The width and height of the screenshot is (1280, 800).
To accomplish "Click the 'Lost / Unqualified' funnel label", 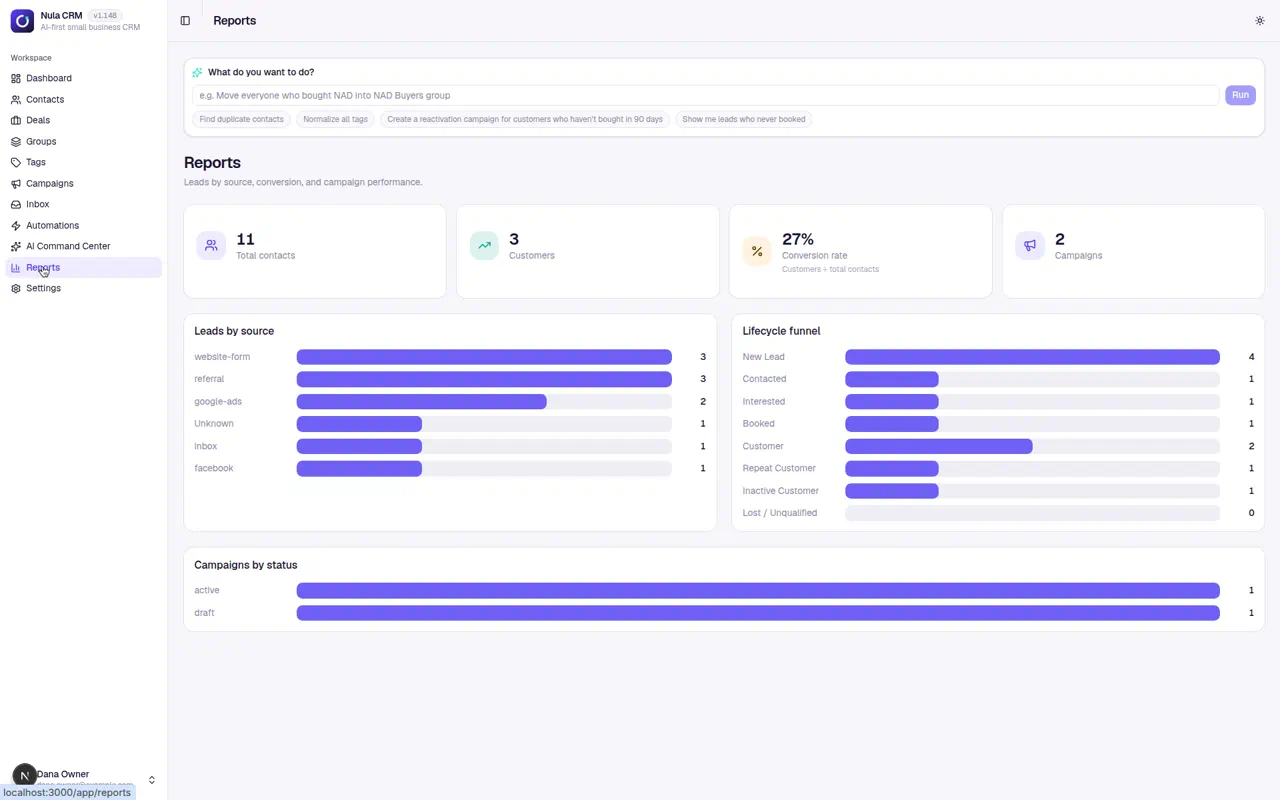I will point(780,513).
